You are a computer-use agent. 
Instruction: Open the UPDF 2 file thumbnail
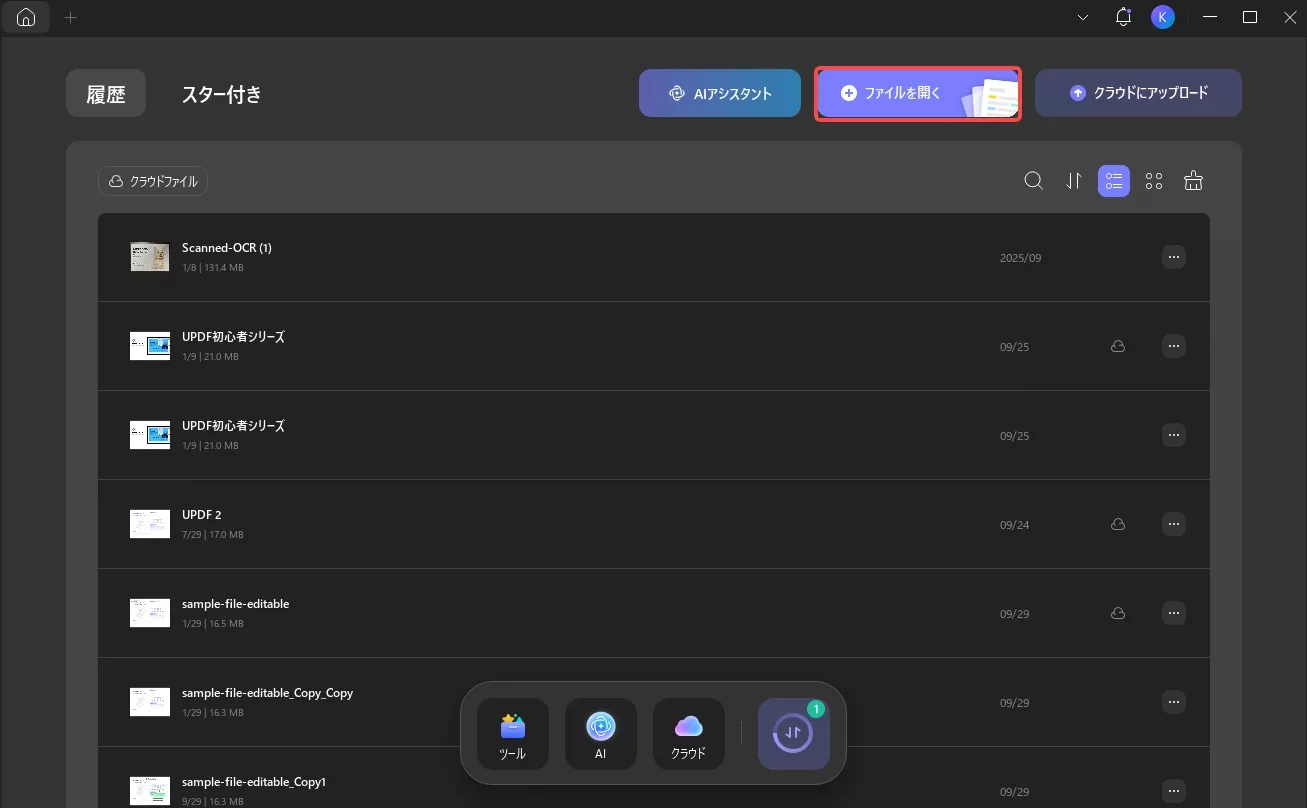pyautogui.click(x=150, y=524)
